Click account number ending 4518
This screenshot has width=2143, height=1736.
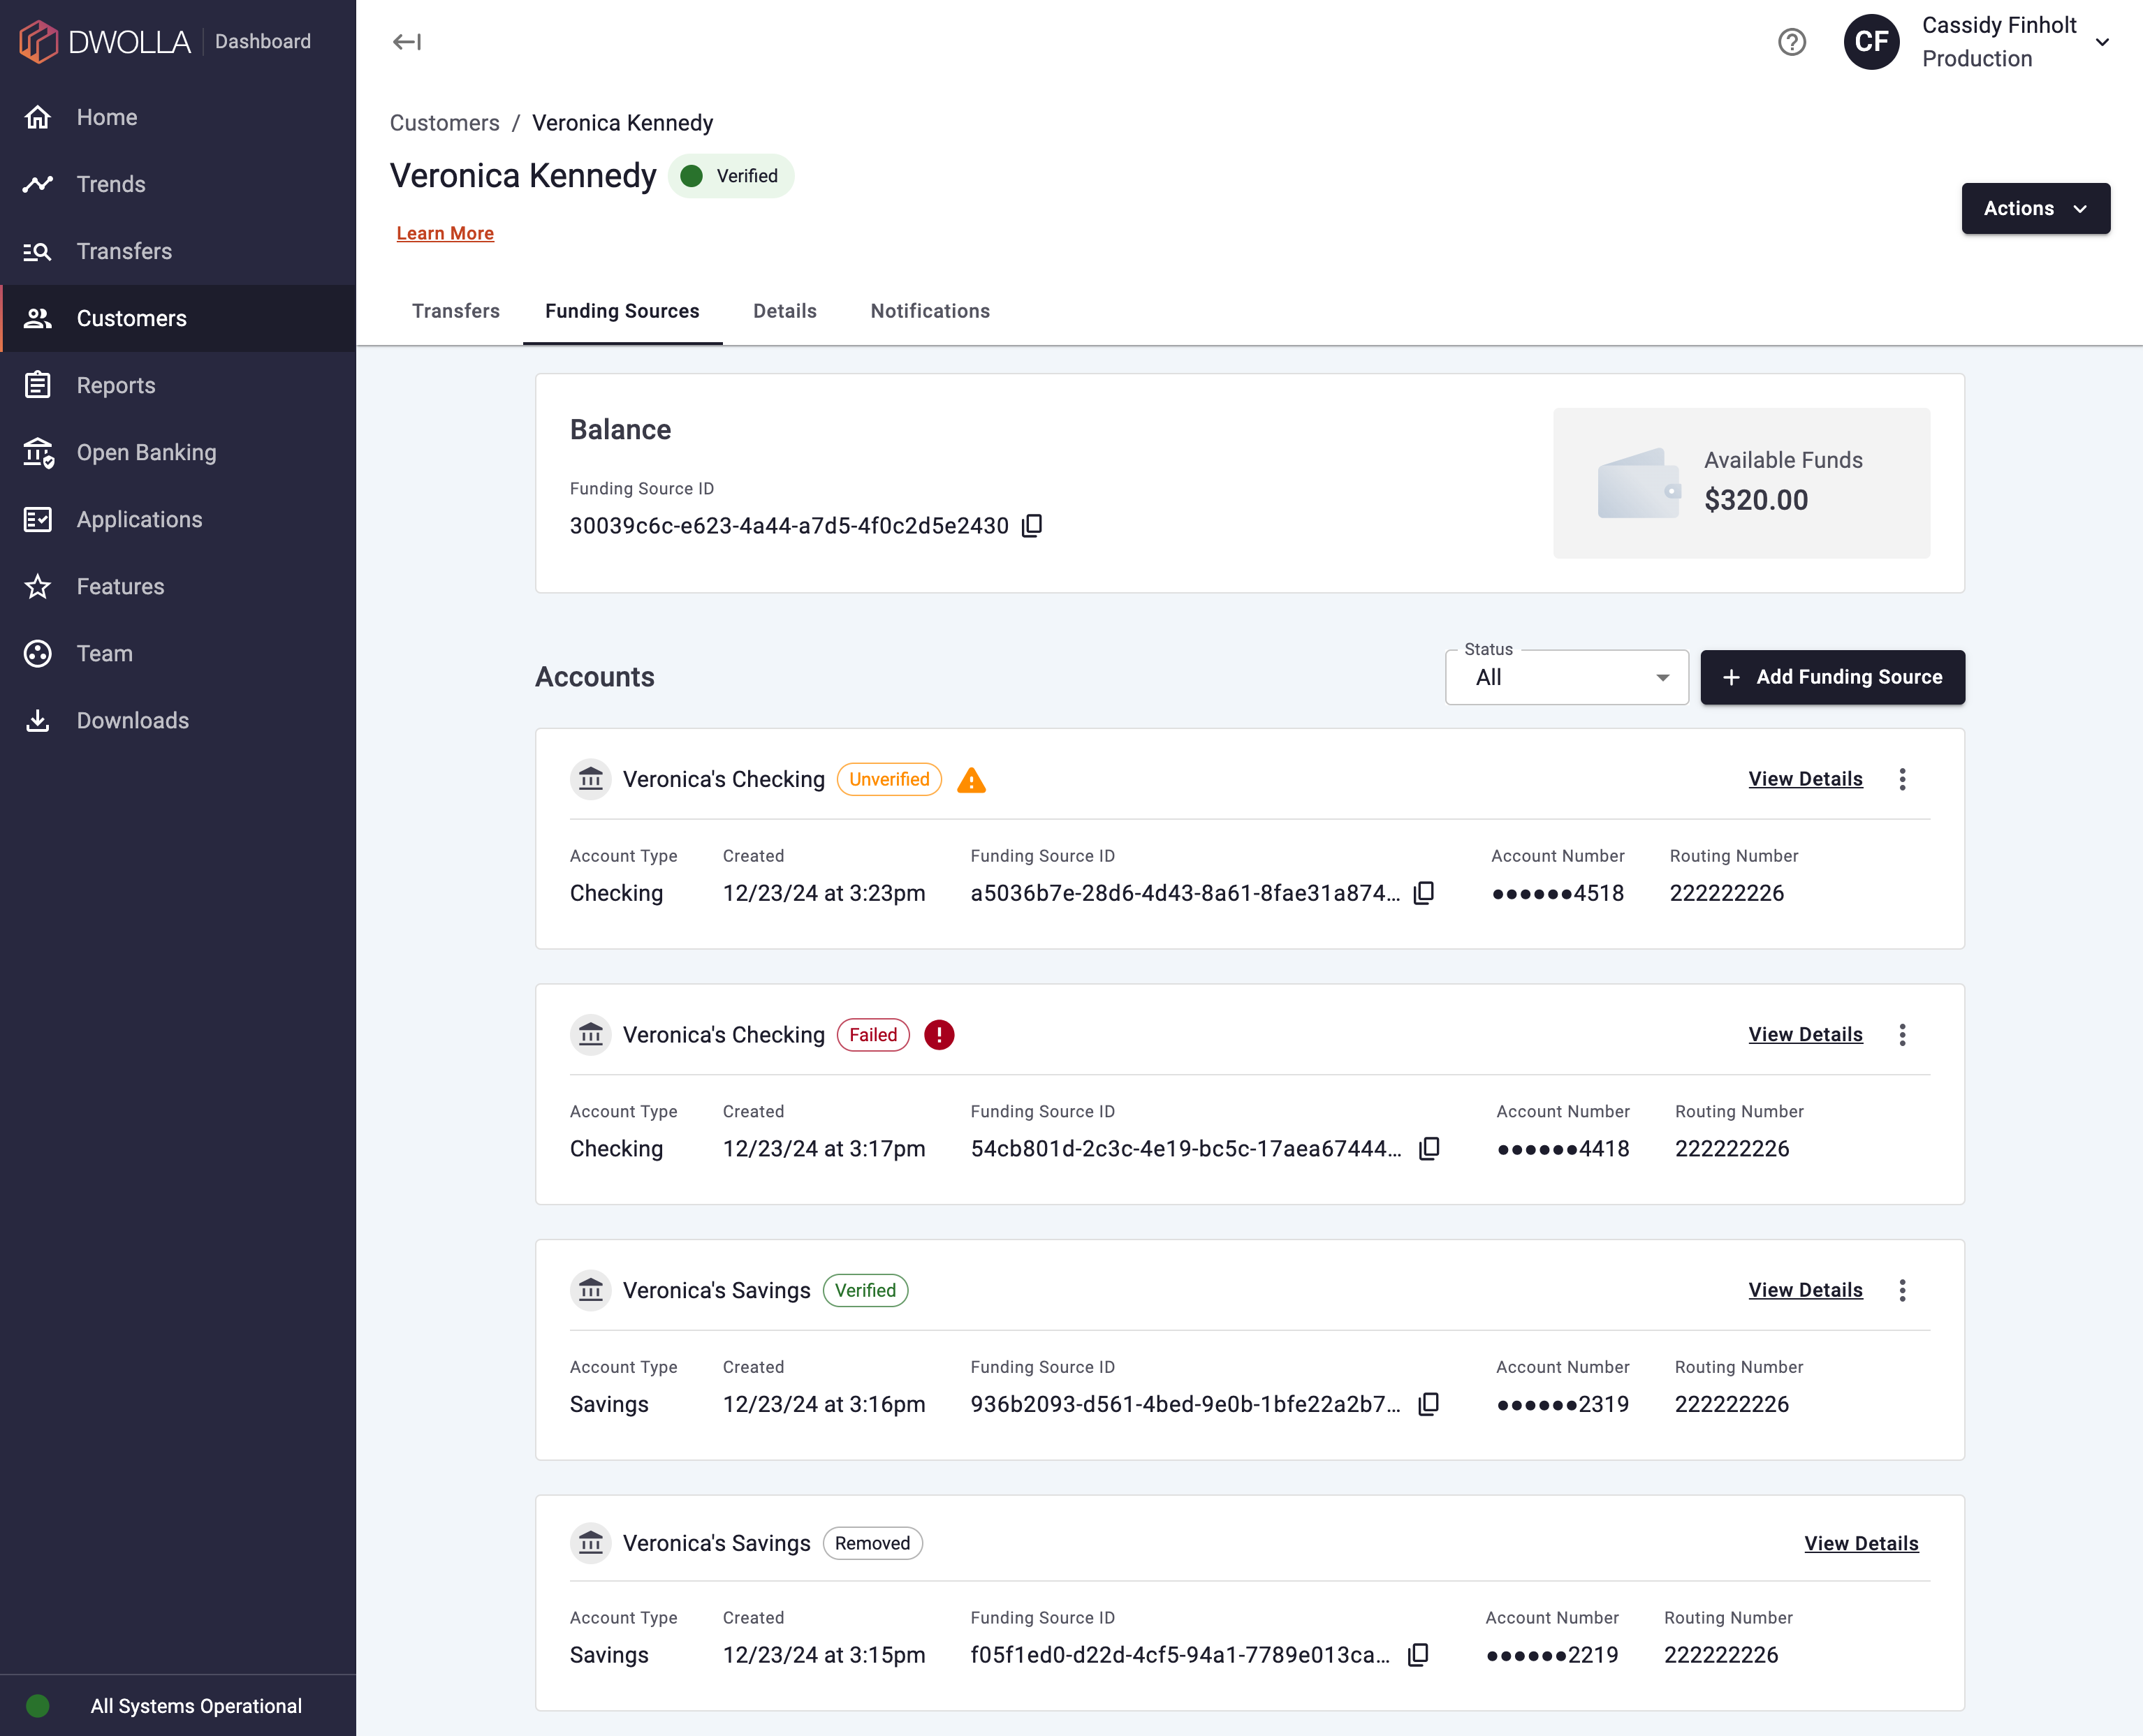click(1557, 893)
